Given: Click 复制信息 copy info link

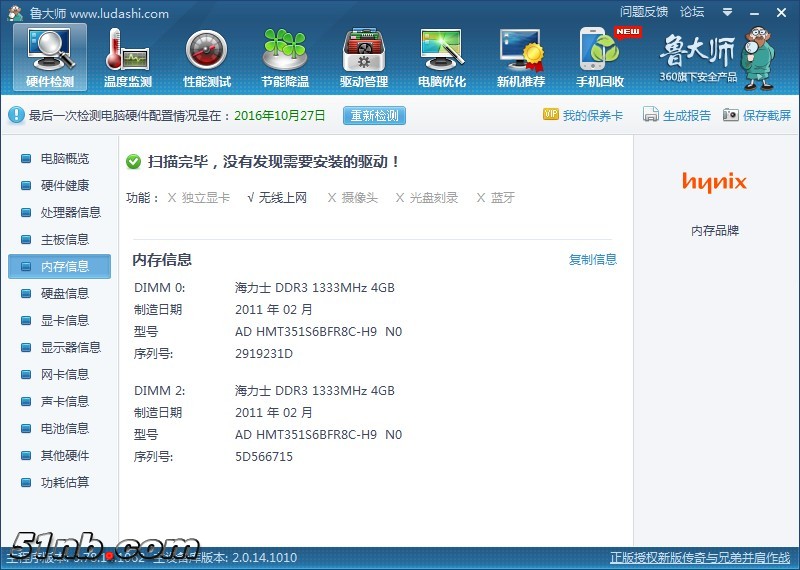Looking at the screenshot, I should tap(593, 260).
